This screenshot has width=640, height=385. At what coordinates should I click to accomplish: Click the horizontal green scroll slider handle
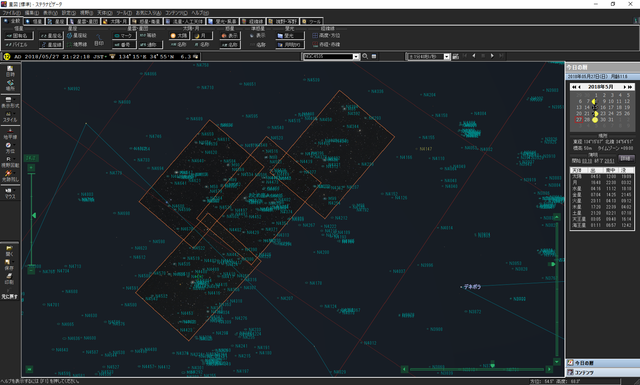coord(492,365)
